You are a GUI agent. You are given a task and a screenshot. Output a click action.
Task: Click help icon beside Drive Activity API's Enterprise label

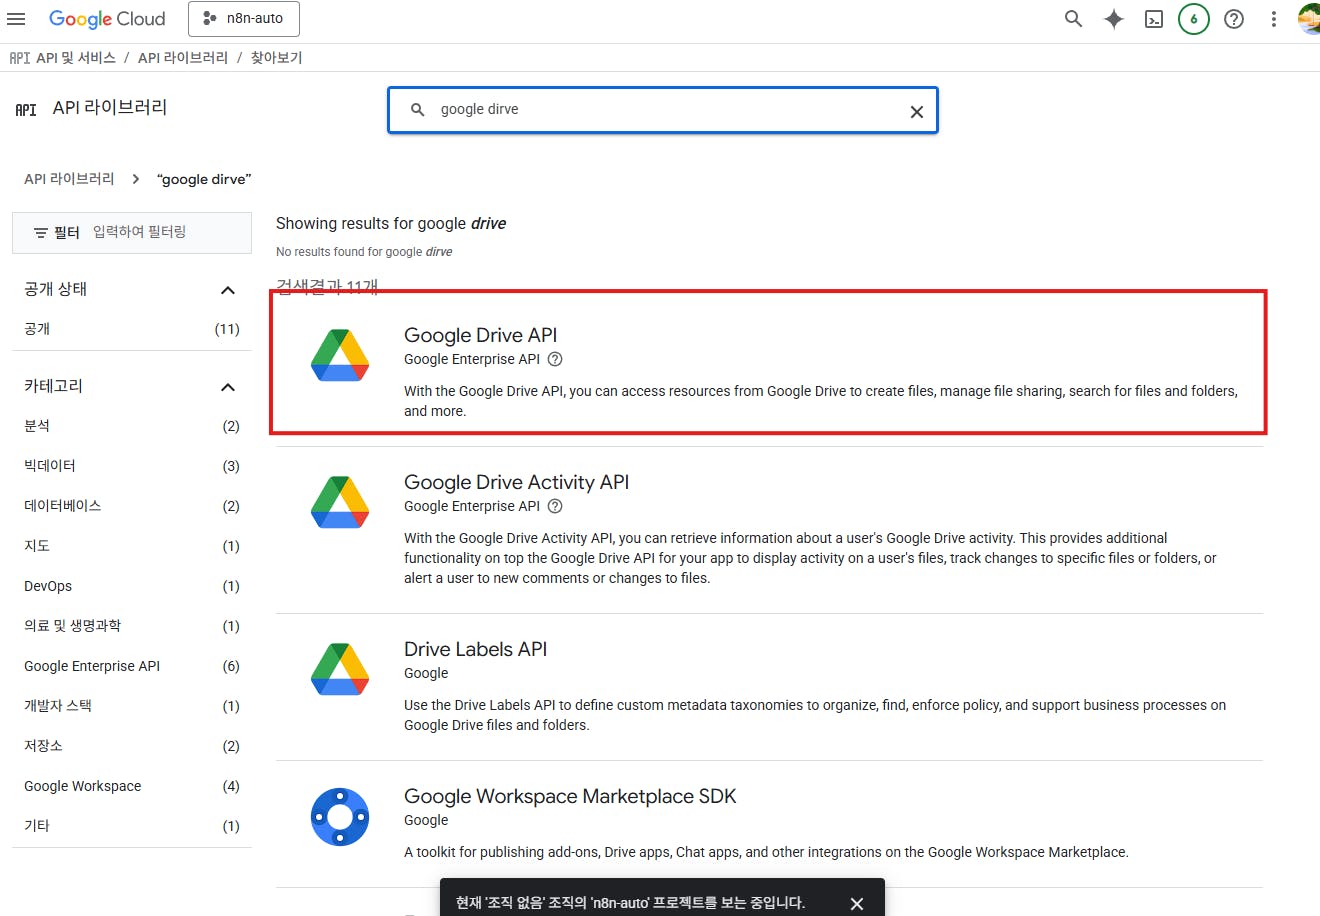pos(555,506)
